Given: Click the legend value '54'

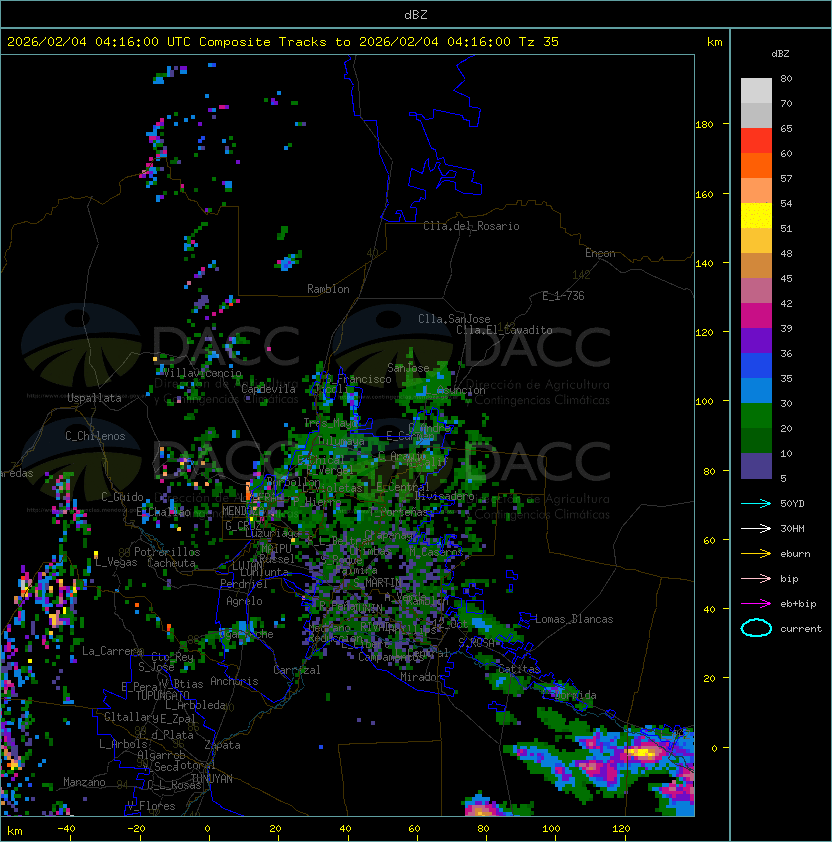Looking at the screenshot, I should [786, 203].
